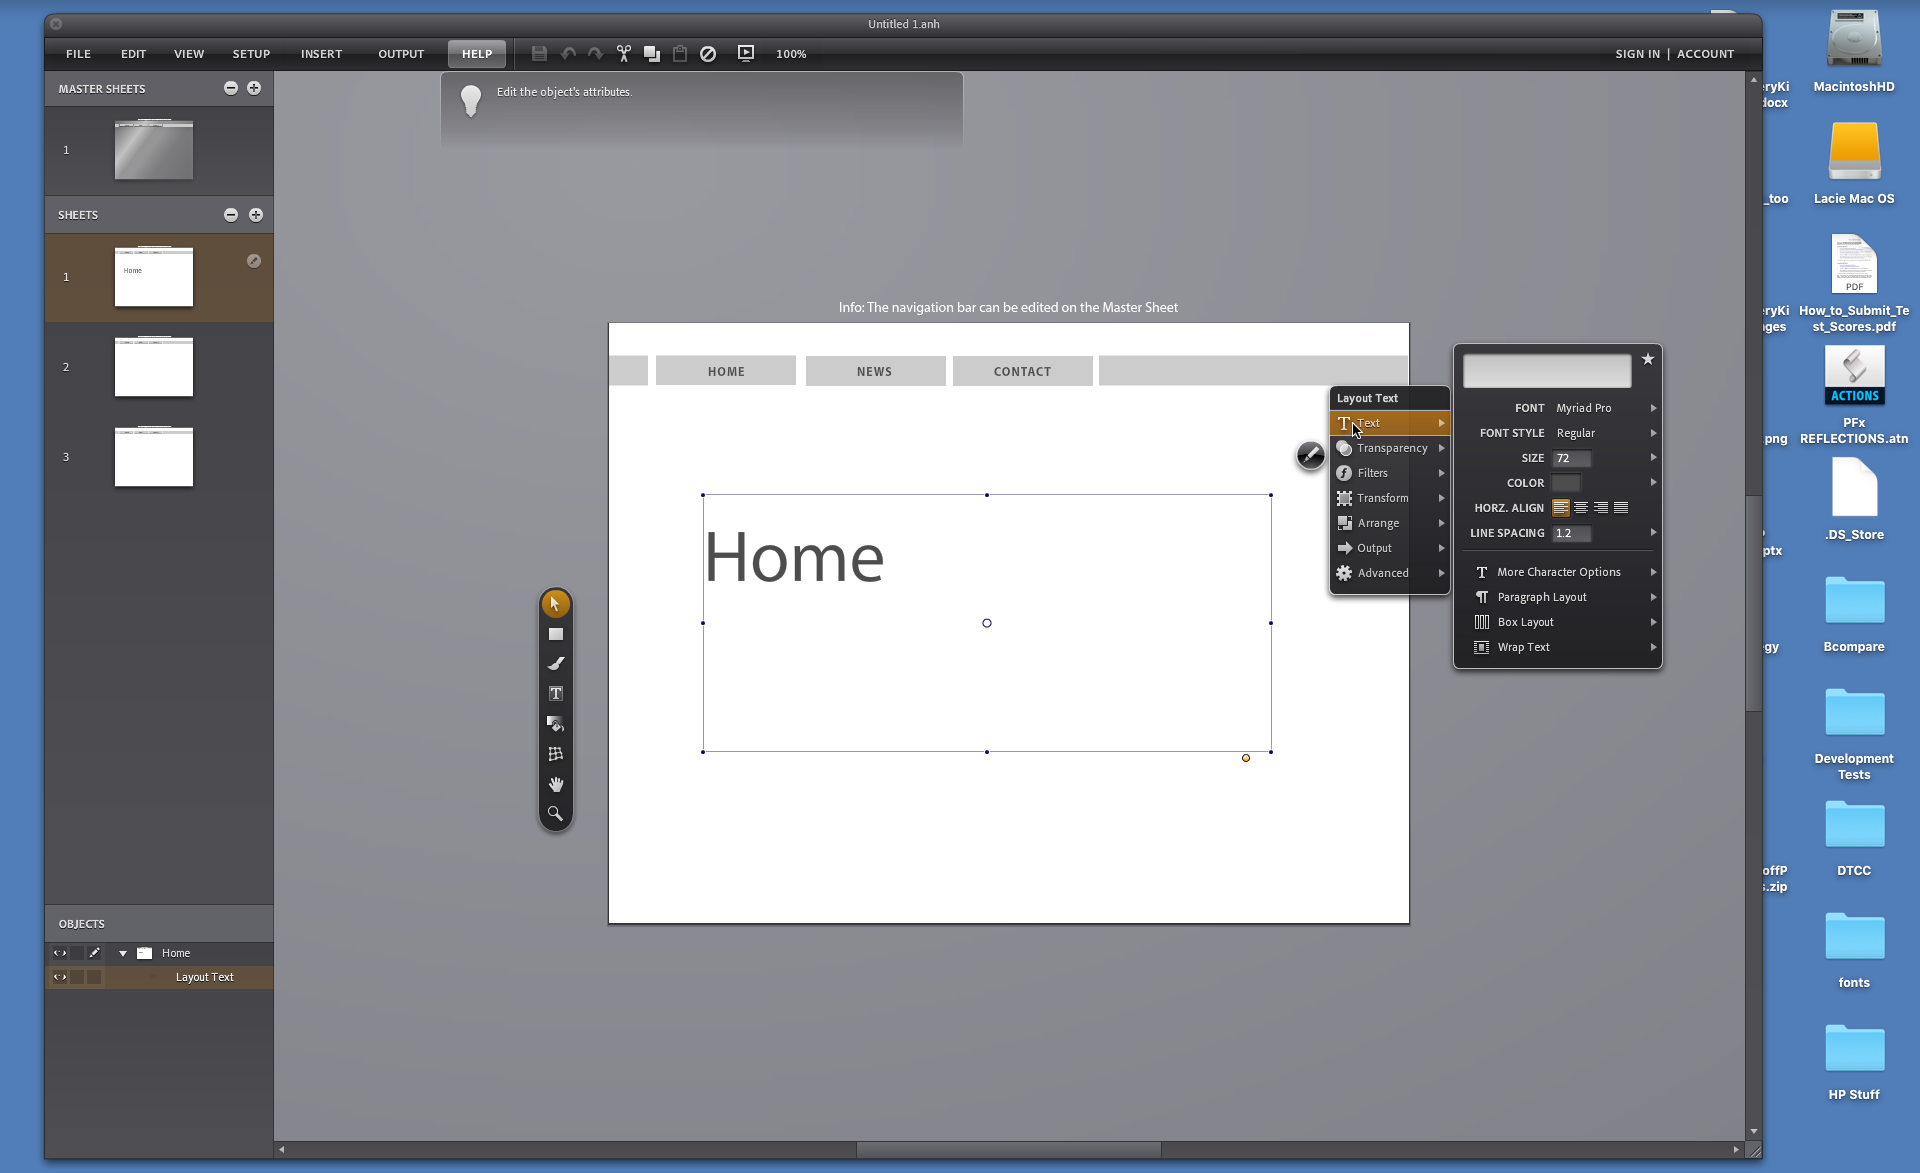Toggle visibility of Layout Text object
1920x1173 pixels.
click(60, 977)
